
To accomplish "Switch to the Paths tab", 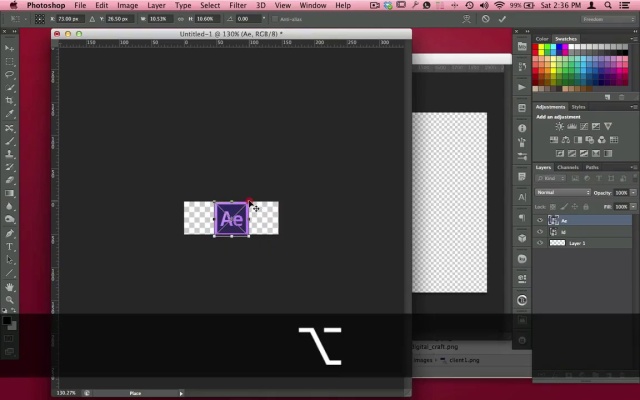I will tap(592, 167).
